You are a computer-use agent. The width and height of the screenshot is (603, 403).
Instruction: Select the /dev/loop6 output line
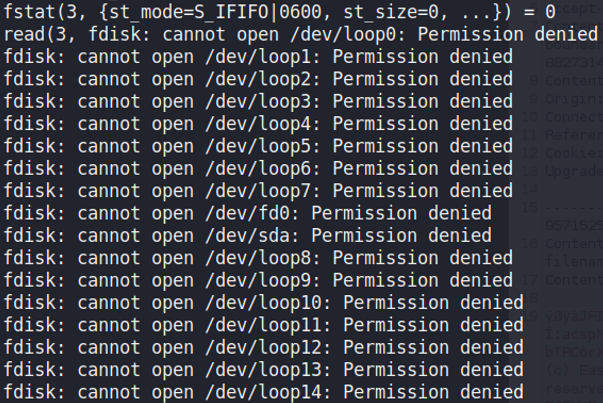pyautogui.click(x=258, y=168)
